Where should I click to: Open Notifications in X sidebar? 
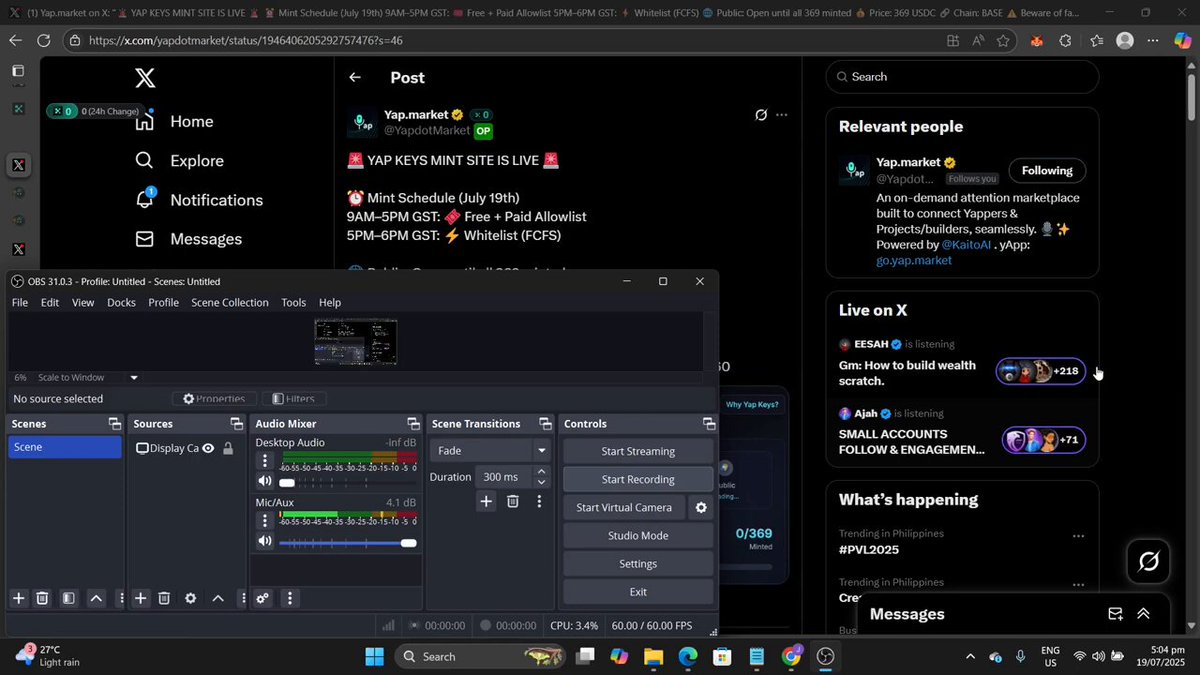click(199, 200)
